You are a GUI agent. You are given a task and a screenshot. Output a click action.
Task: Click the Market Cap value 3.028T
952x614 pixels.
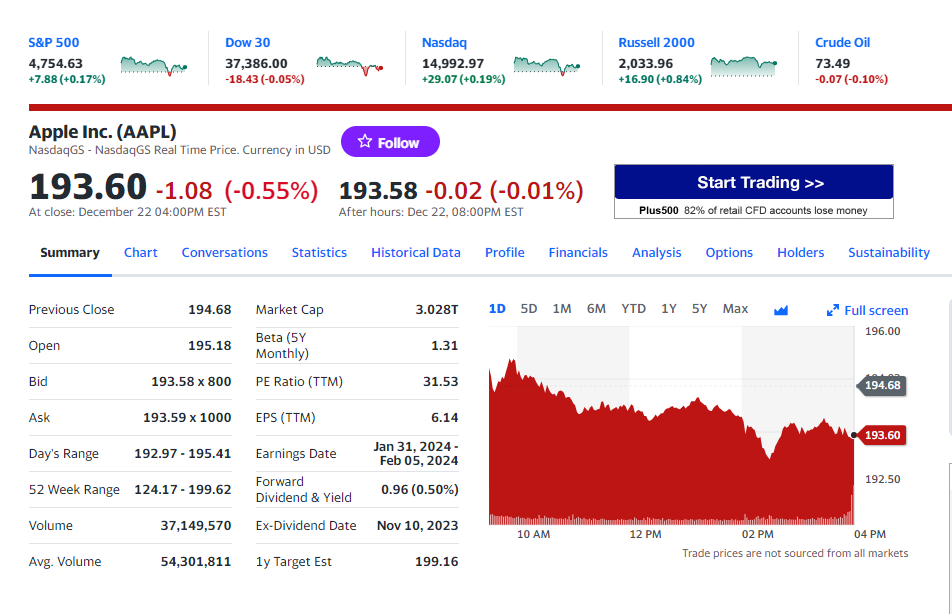[x=437, y=310]
